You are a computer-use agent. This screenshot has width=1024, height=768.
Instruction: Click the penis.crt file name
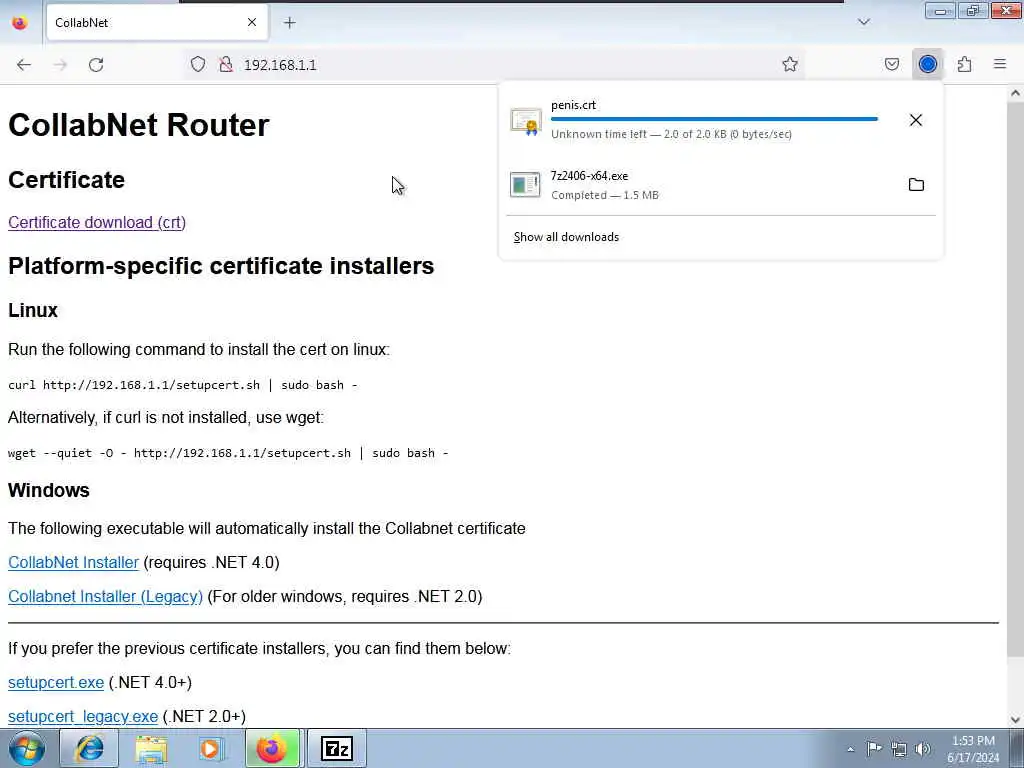pos(573,105)
